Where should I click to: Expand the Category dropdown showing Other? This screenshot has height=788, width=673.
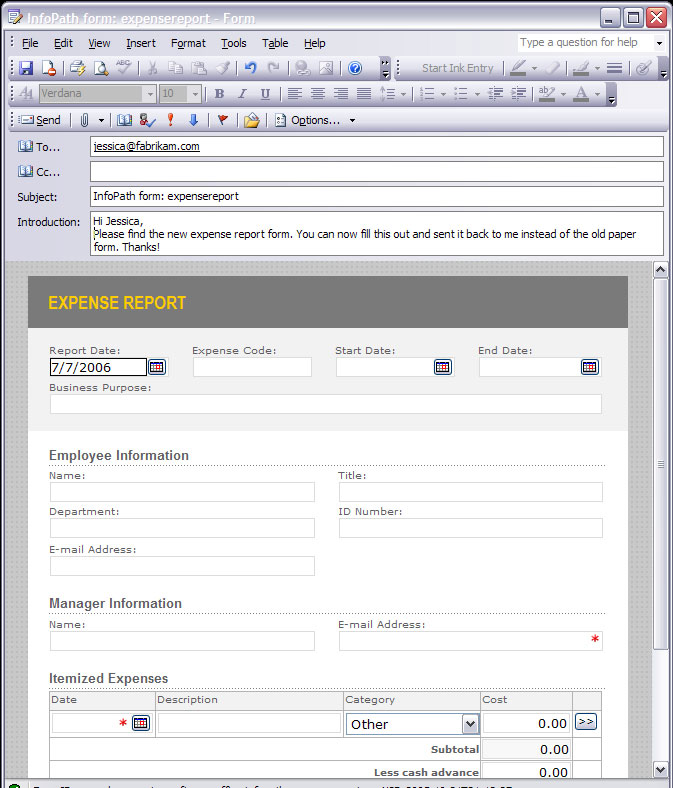[470, 724]
